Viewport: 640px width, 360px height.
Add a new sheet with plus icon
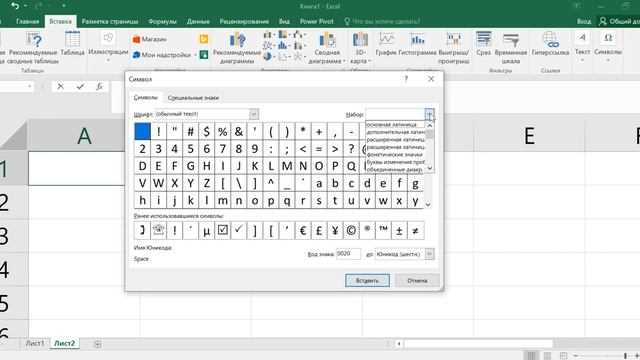tap(97, 344)
